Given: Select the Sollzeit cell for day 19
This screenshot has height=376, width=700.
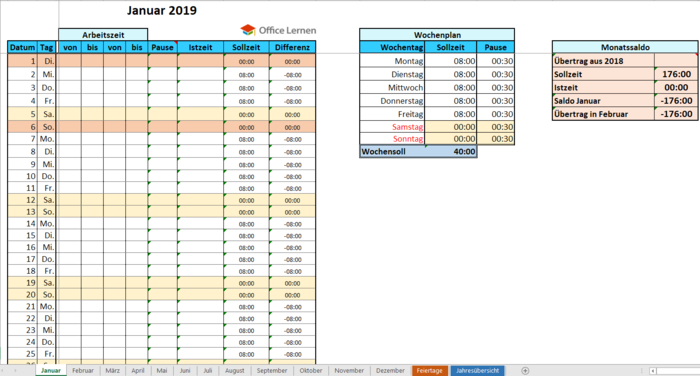Looking at the screenshot, I should click(246, 283).
